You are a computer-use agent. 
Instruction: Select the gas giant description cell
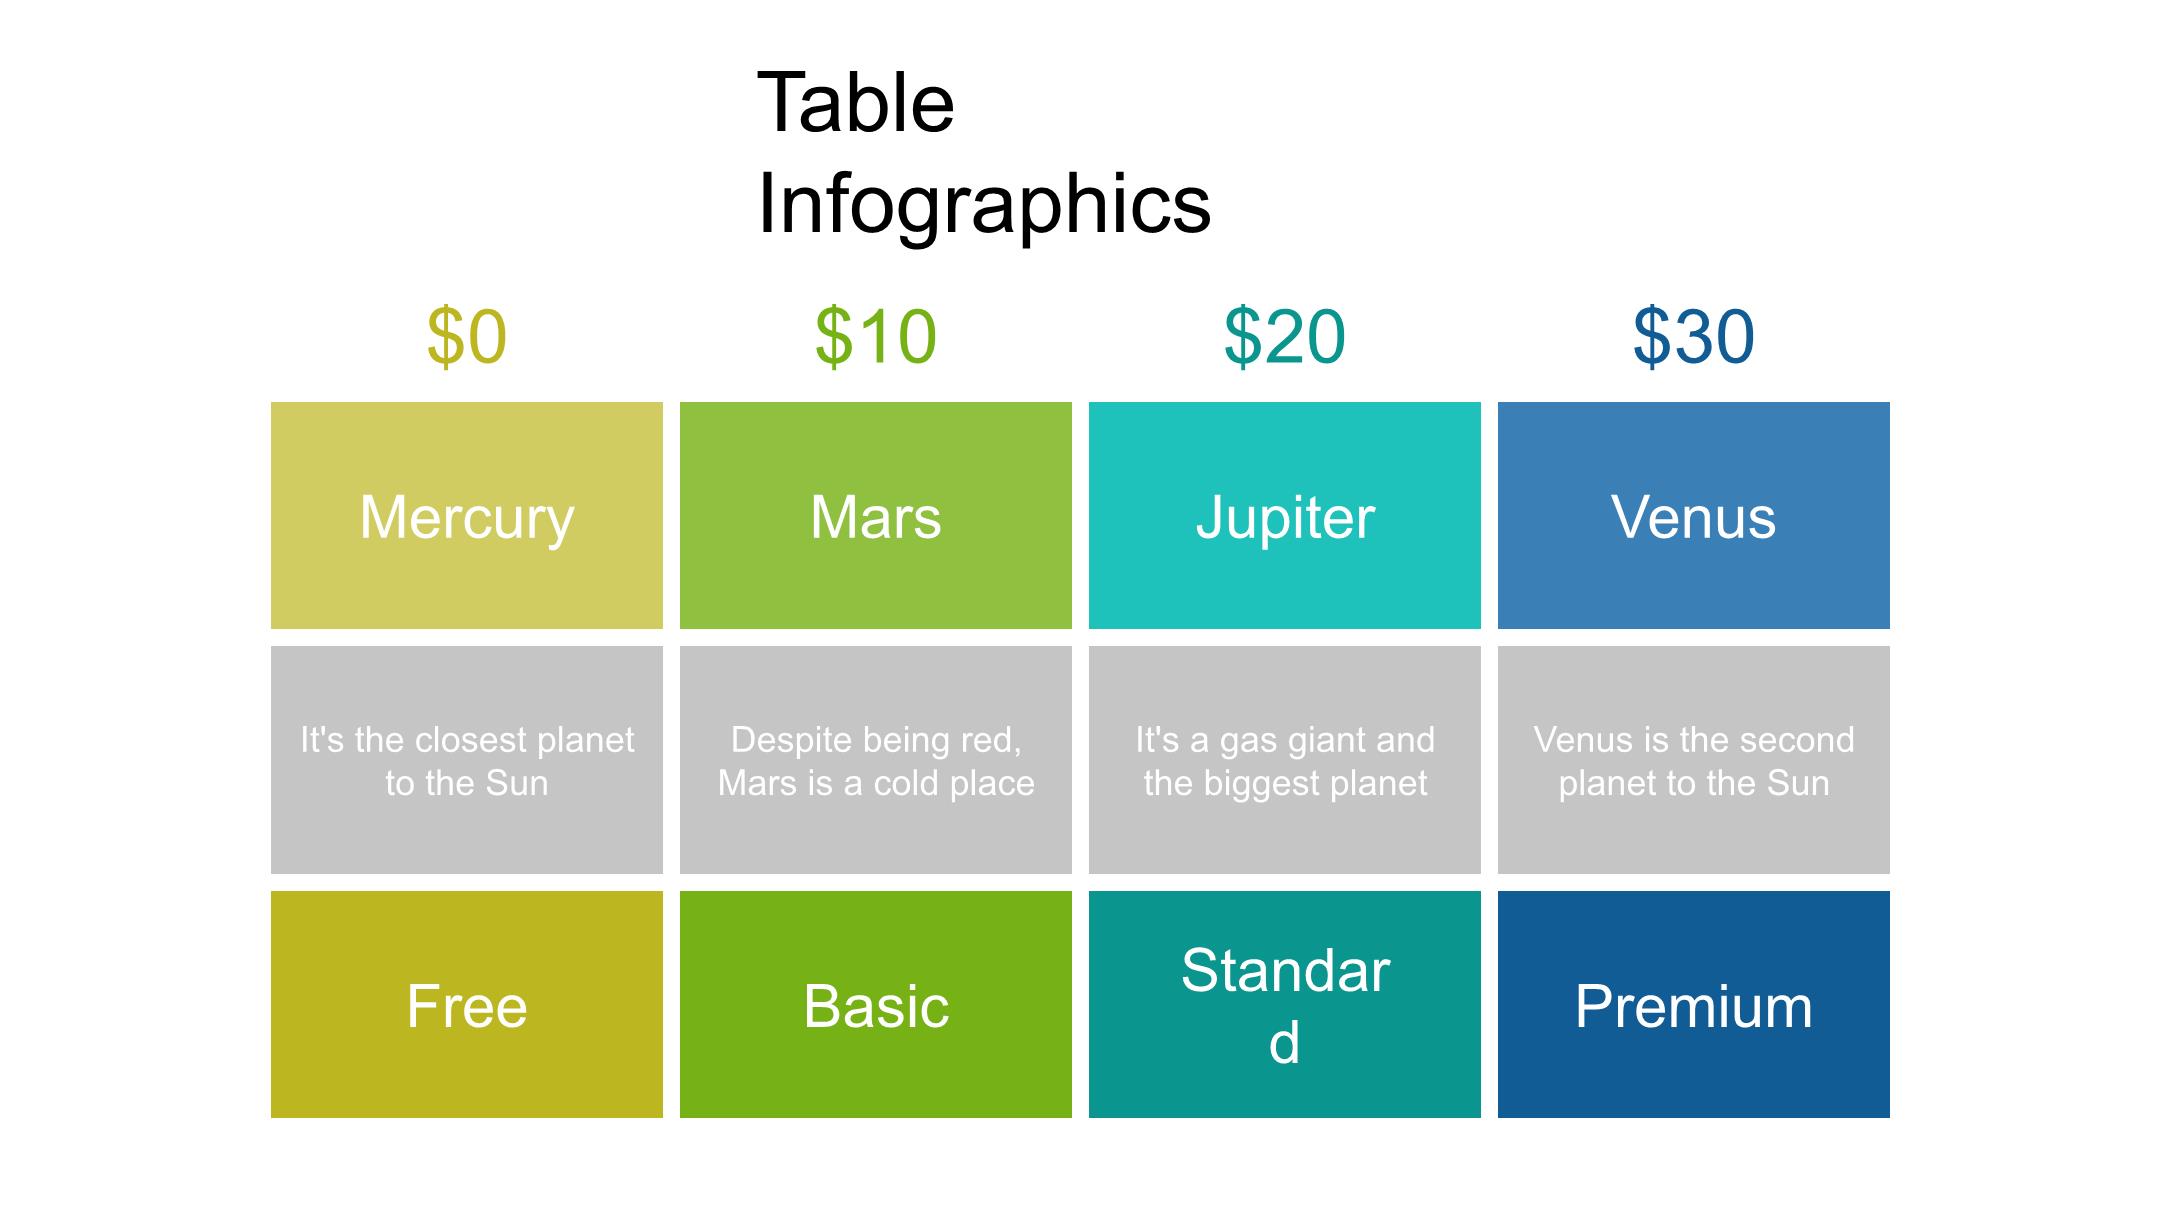click(x=1285, y=760)
